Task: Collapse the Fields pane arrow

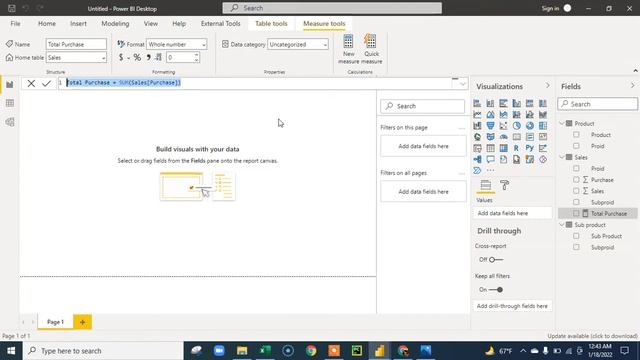Action: click(x=632, y=86)
